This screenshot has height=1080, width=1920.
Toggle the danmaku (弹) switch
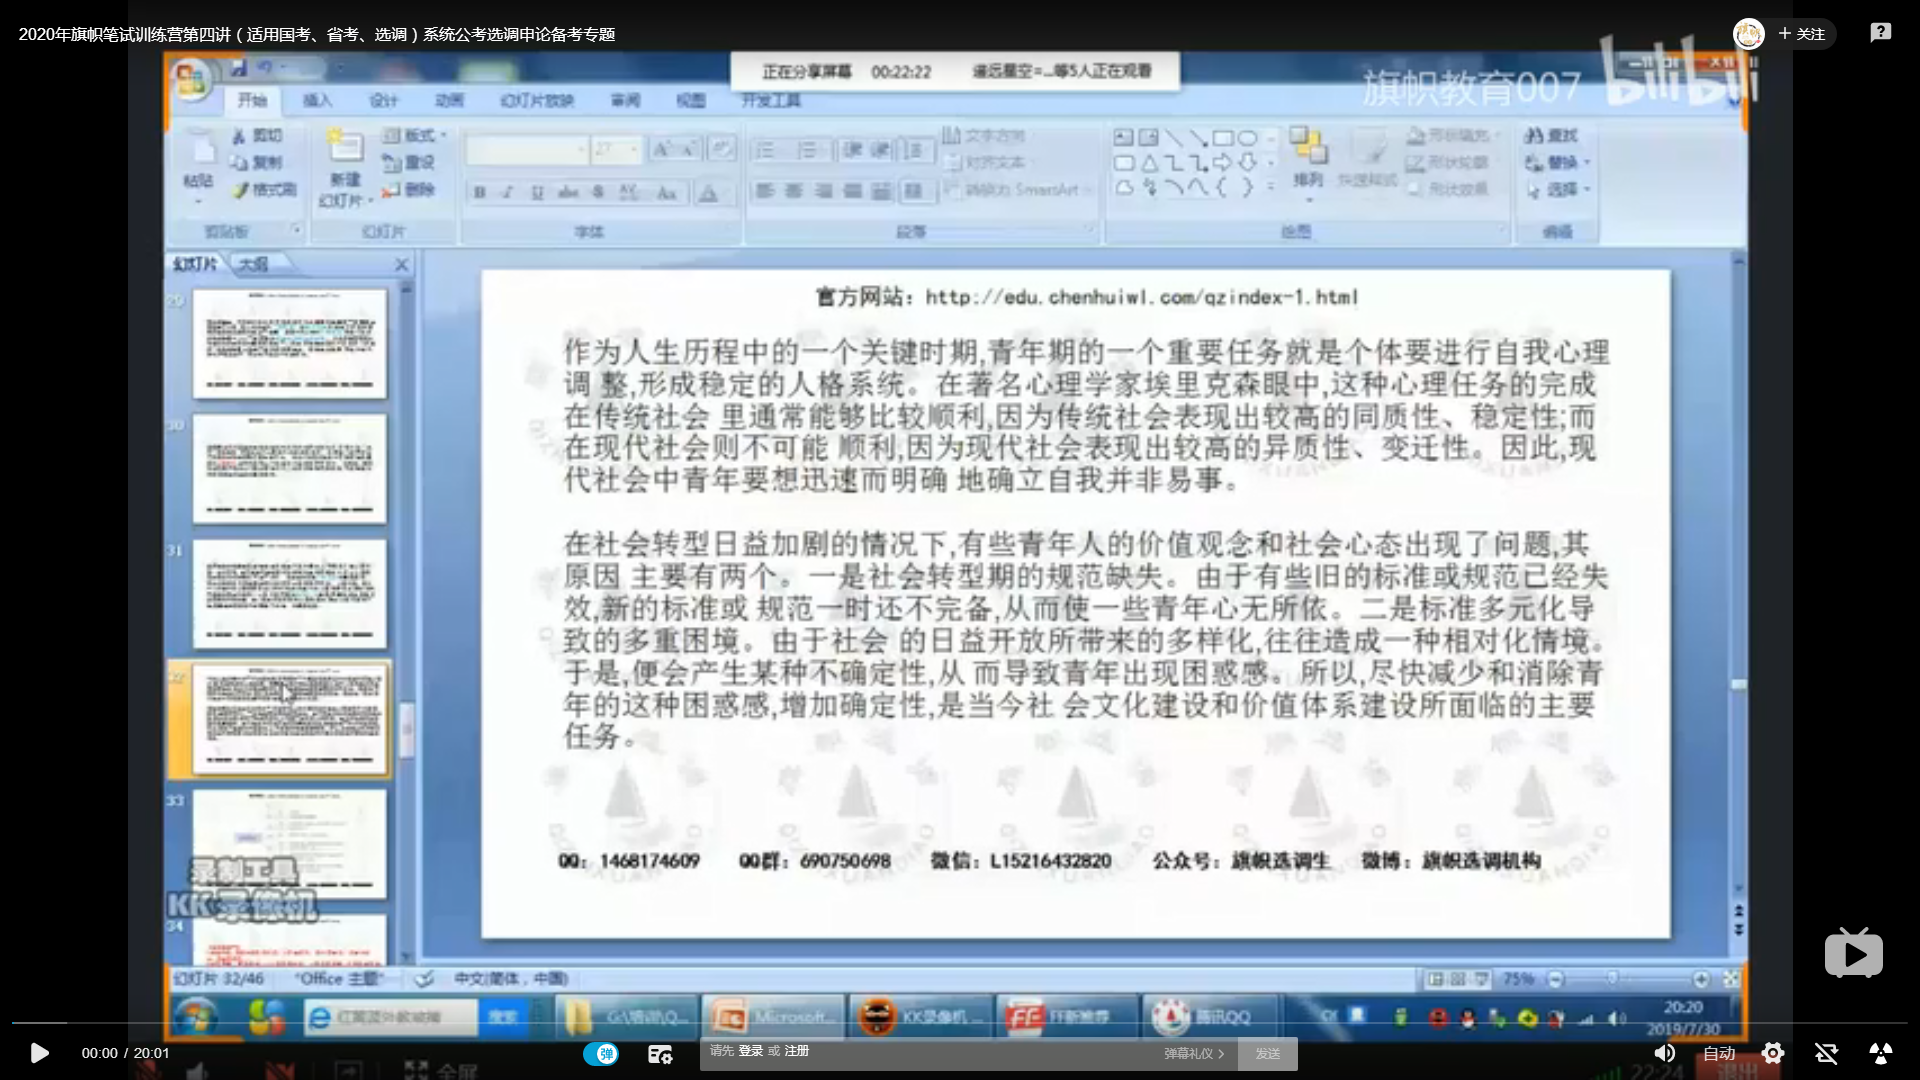coord(601,1054)
